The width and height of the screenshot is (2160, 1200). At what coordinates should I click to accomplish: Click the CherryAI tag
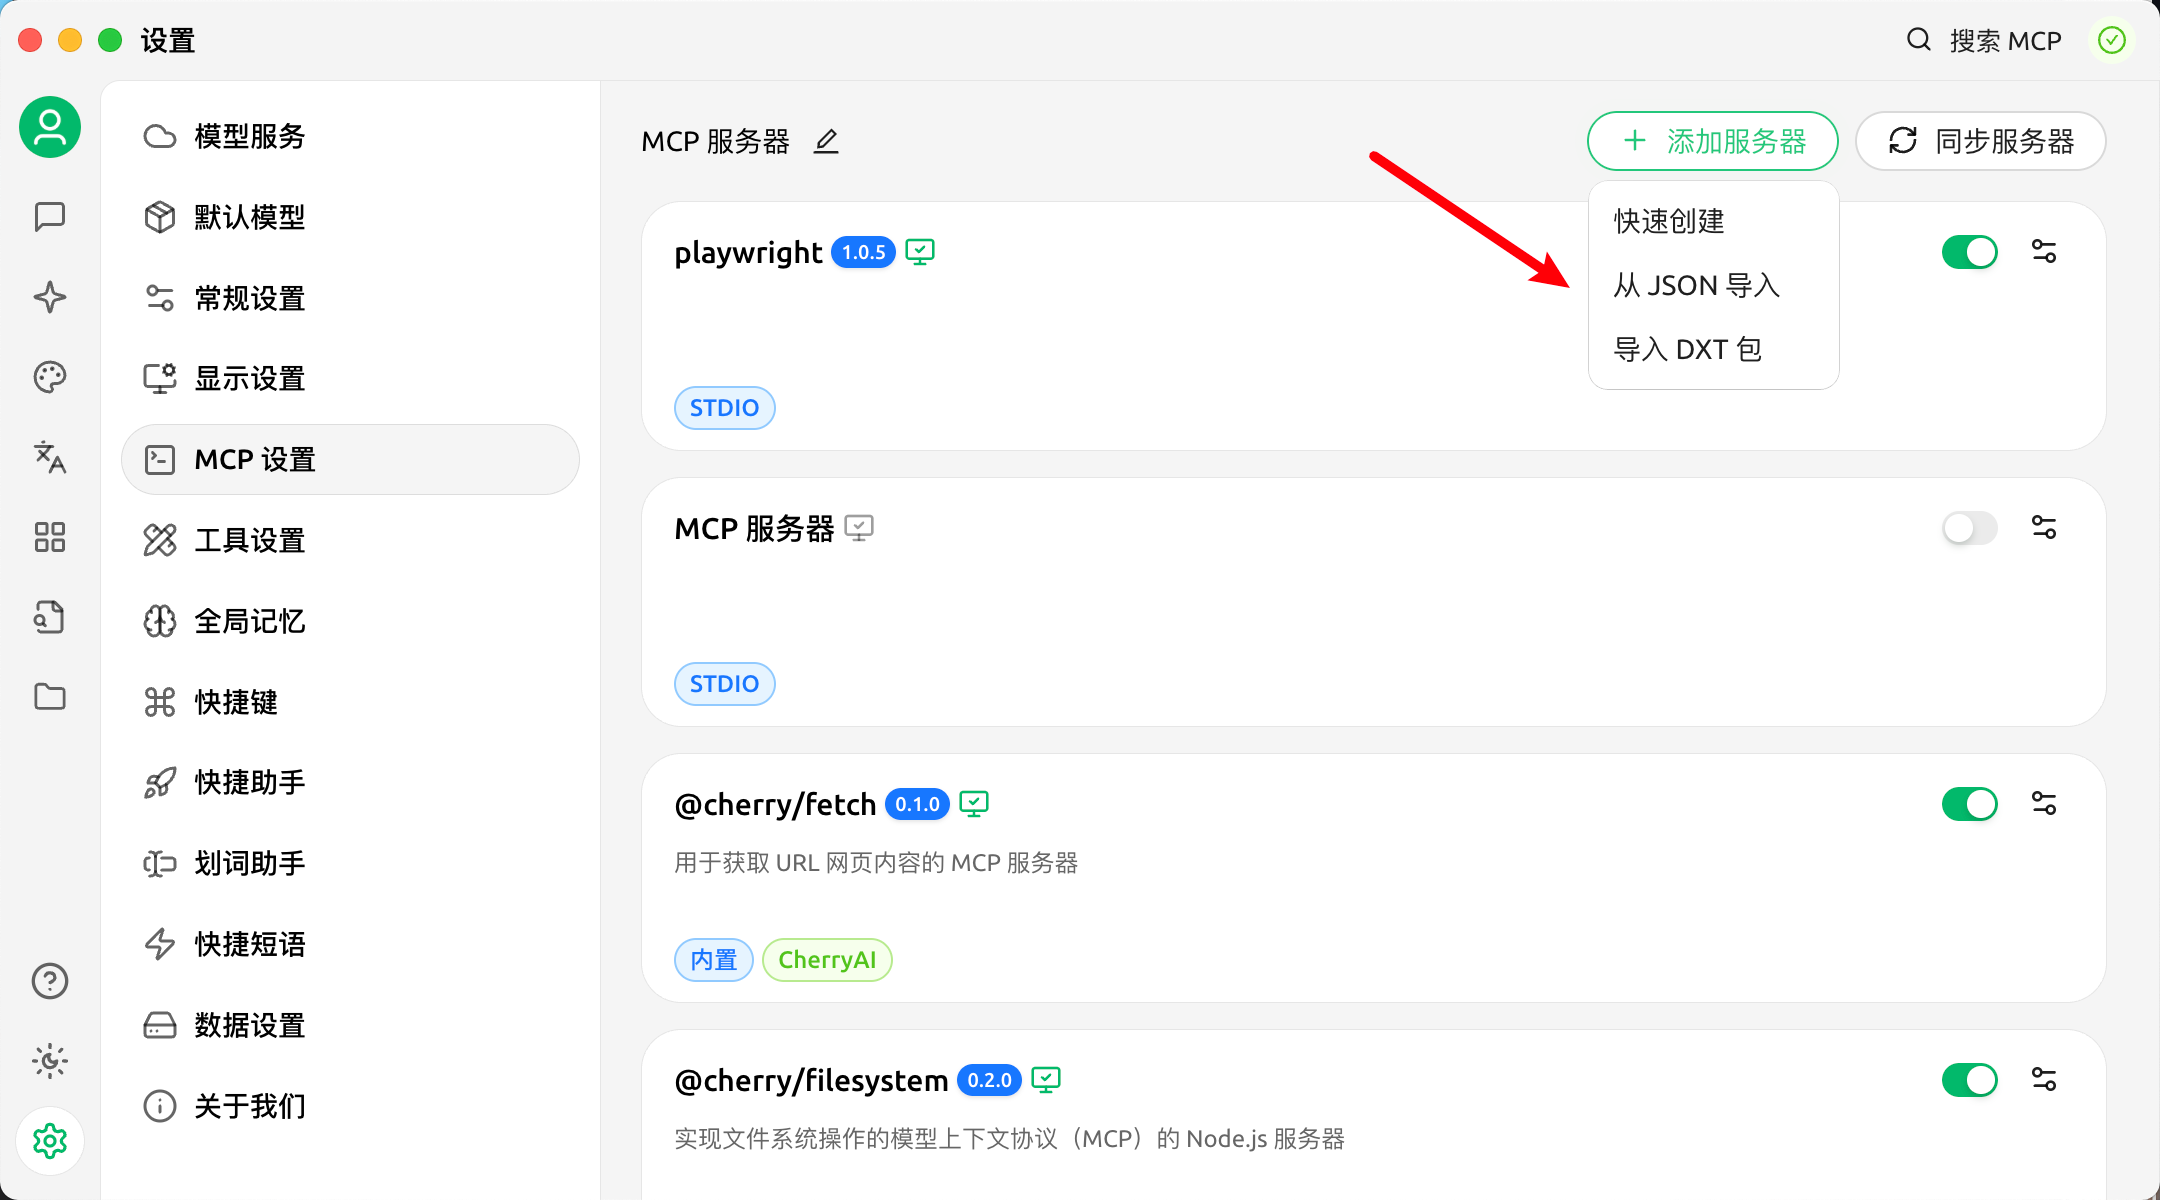tap(827, 960)
